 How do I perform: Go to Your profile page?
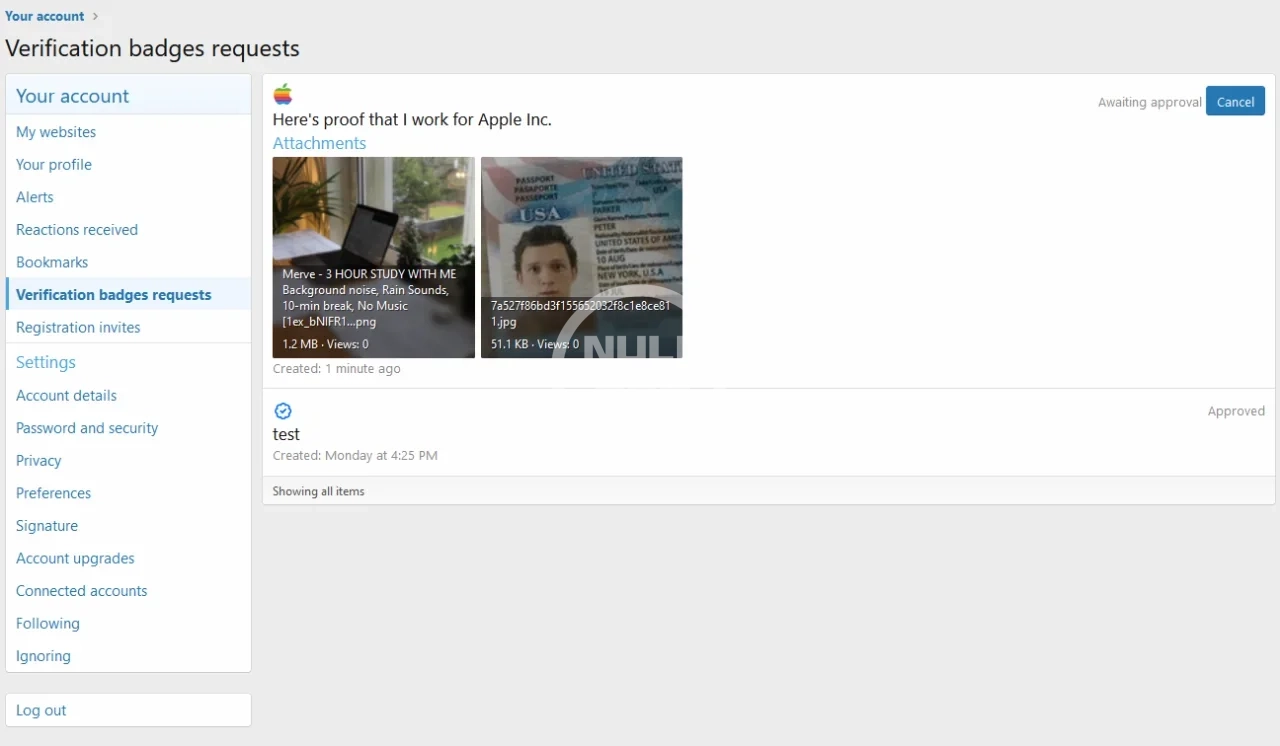click(x=54, y=165)
